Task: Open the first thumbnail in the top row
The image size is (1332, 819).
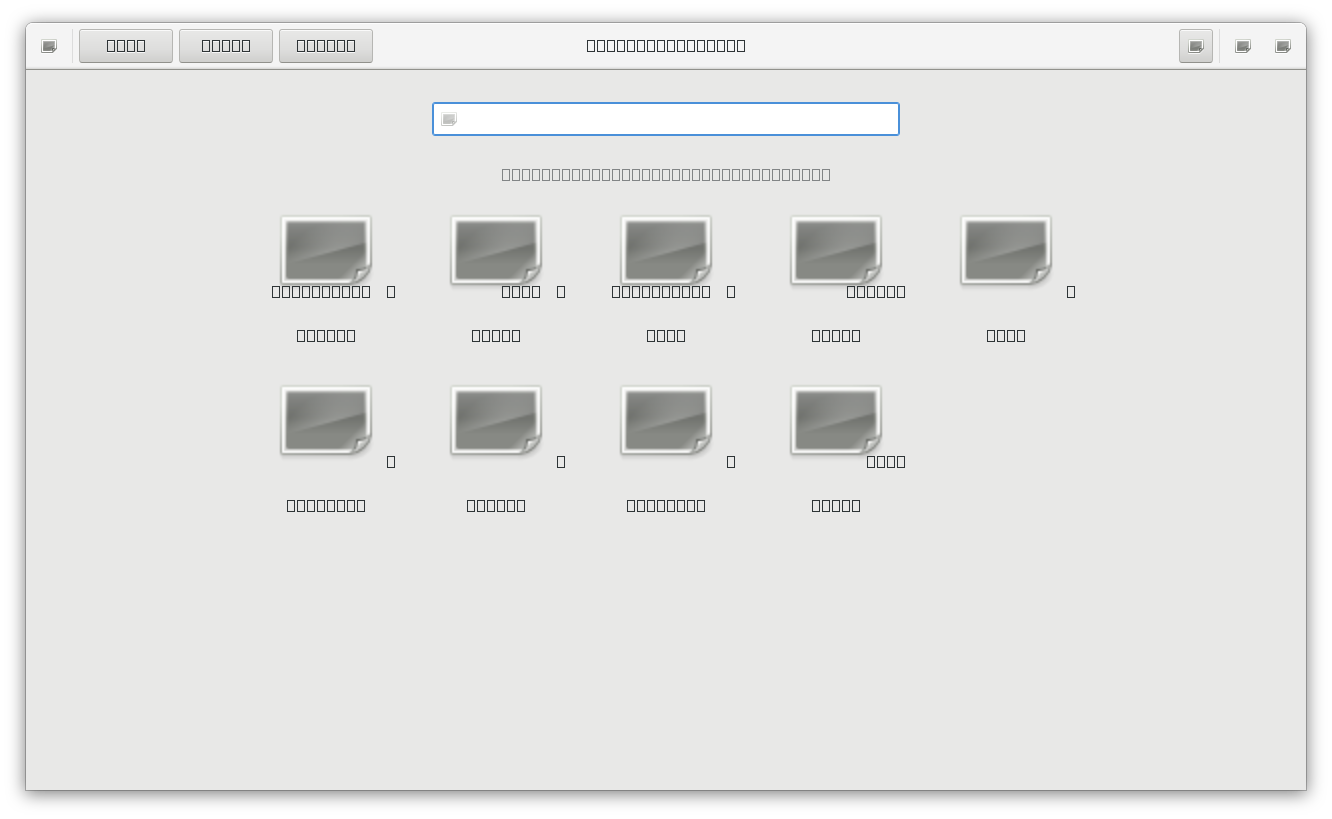Action: coord(326,250)
